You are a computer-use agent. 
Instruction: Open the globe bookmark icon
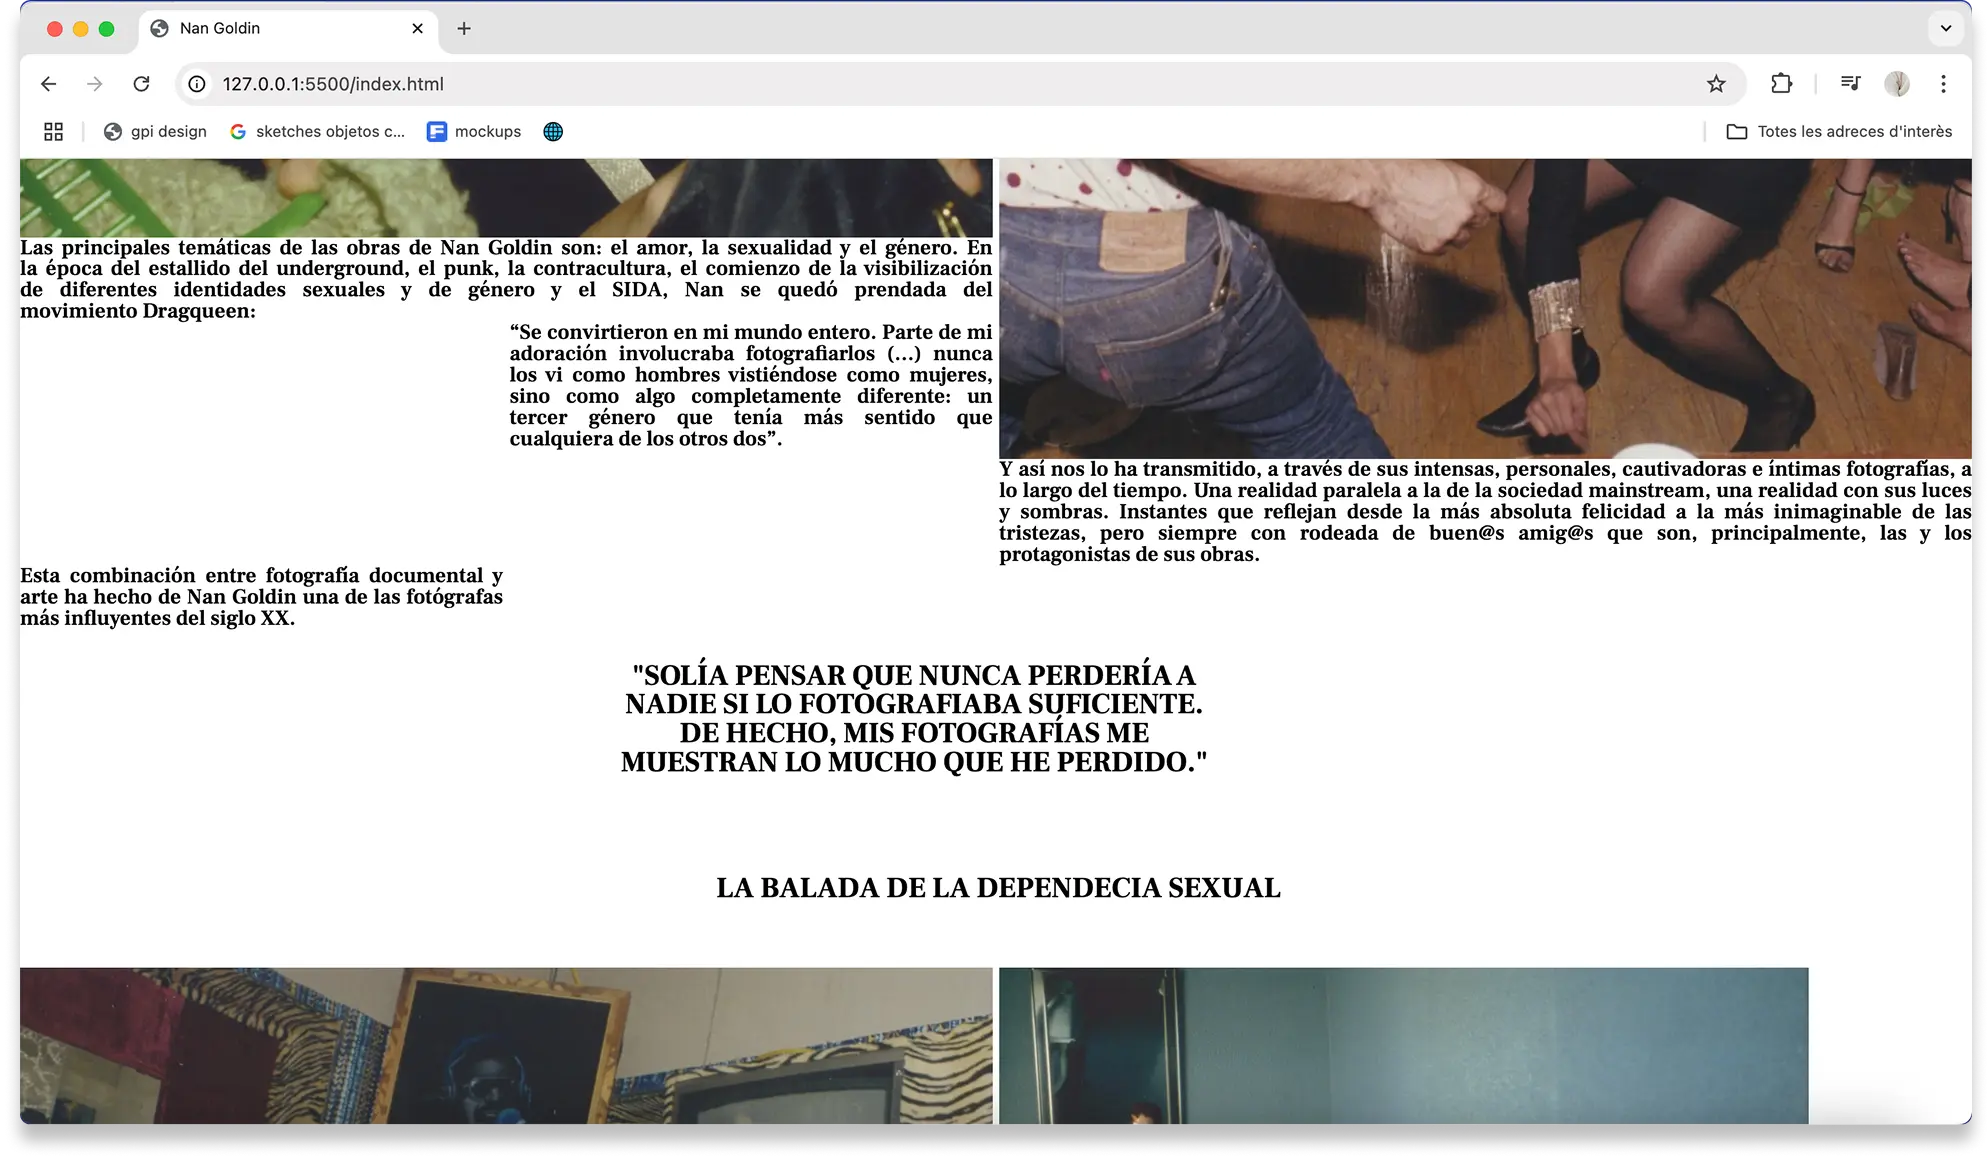[x=553, y=131]
